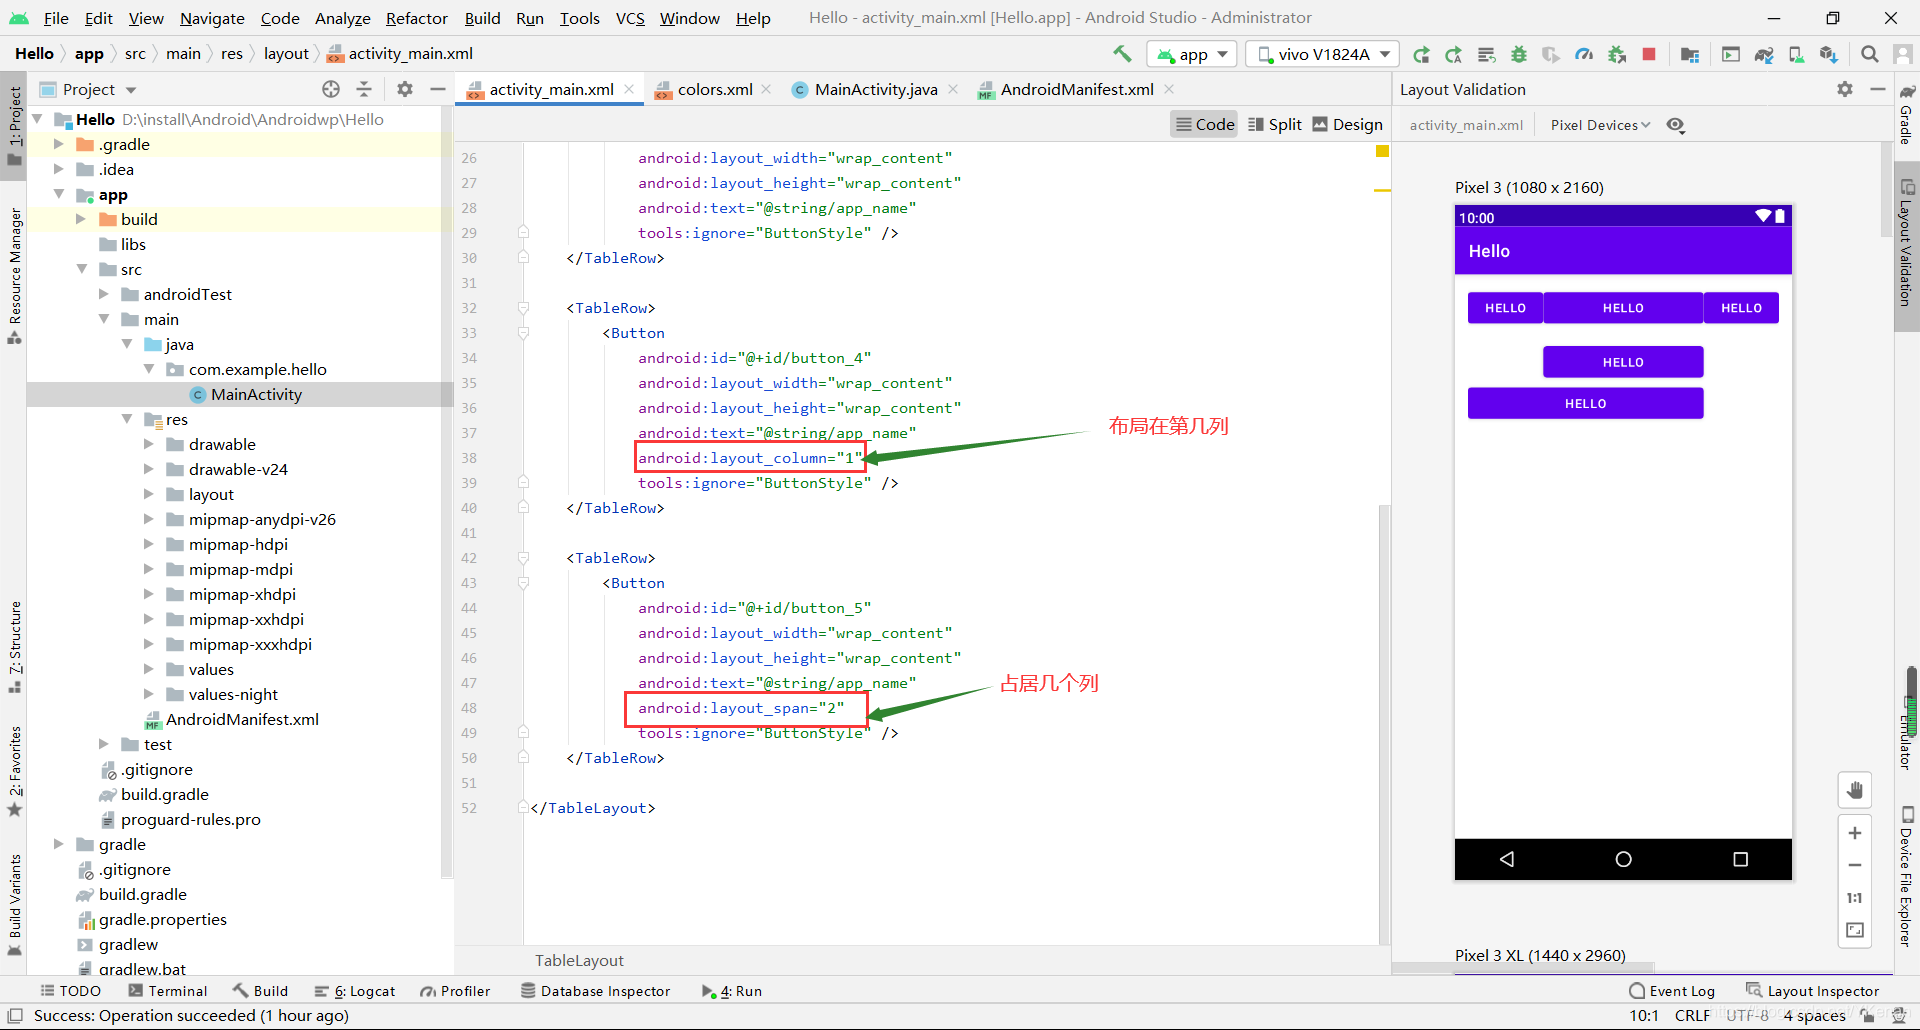Open the Pixel Devices dropdown
1920x1030 pixels.
coord(1600,125)
